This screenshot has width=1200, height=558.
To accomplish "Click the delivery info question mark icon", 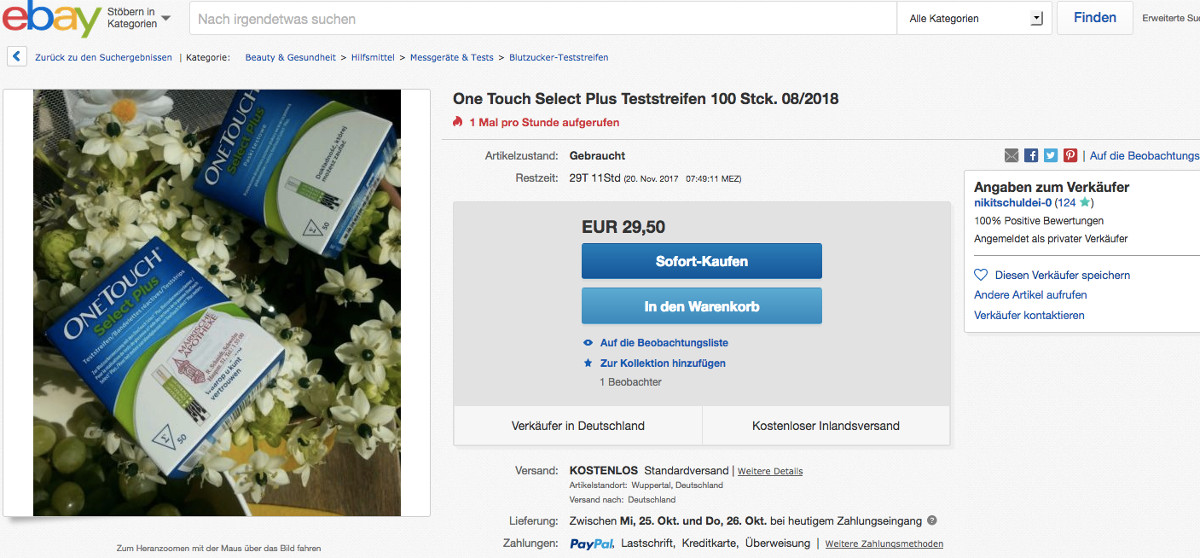I will point(932,521).
